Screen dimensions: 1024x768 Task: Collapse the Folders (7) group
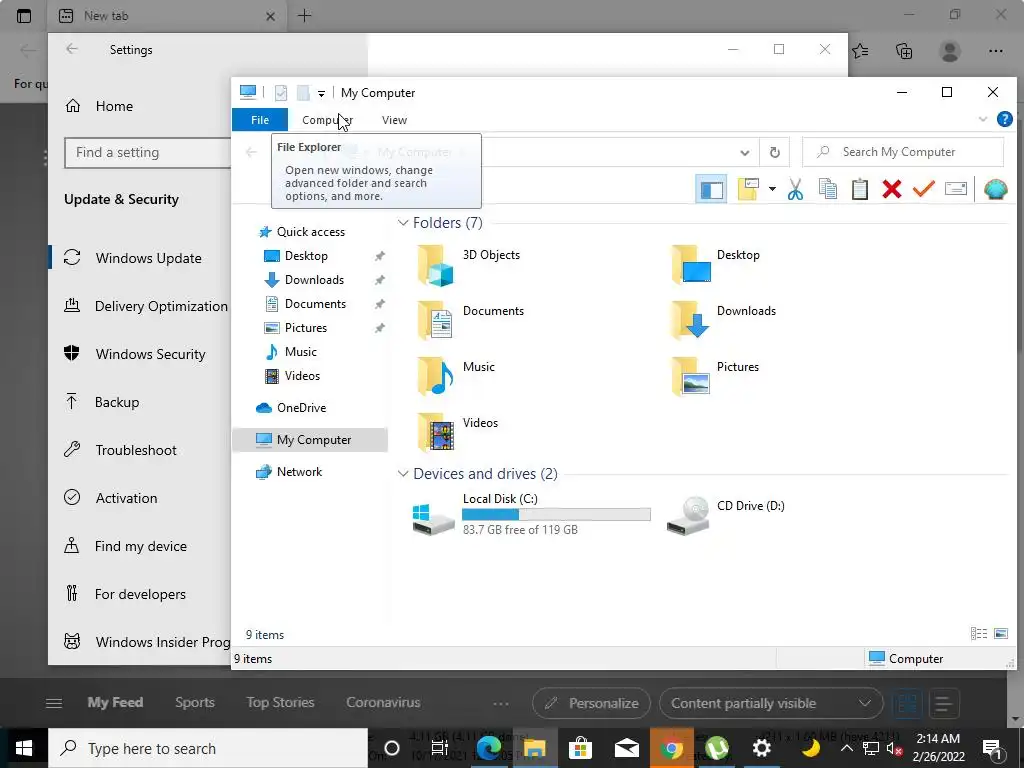pos(403,223)
